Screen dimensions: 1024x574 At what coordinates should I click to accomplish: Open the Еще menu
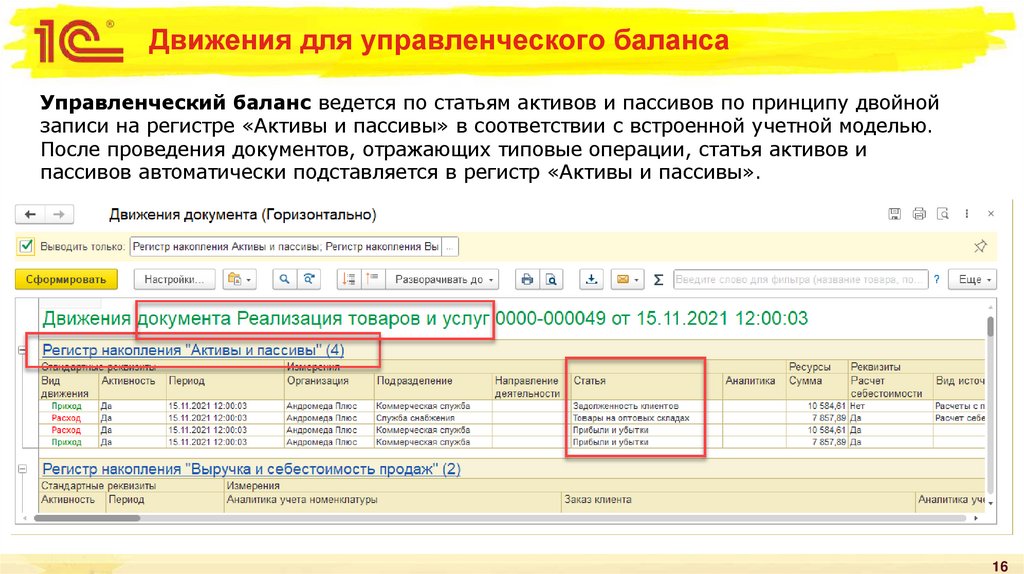973,279
